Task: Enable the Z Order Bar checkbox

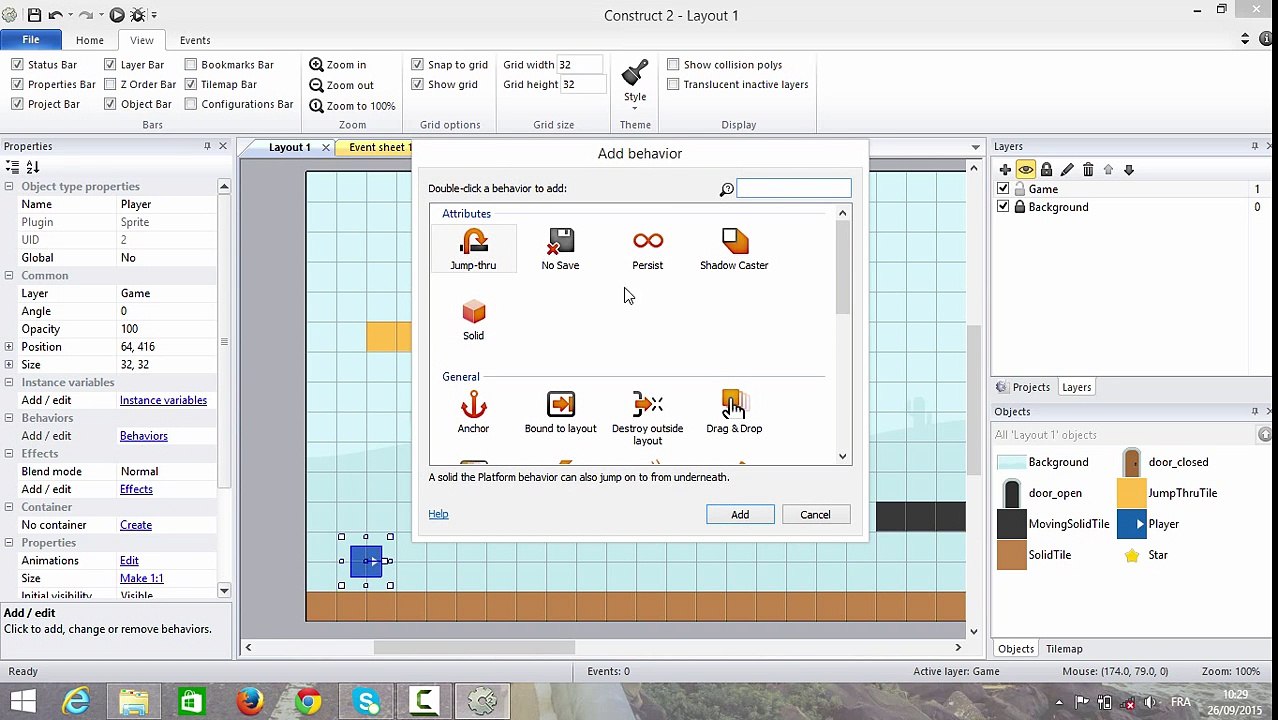Action: 110,85
